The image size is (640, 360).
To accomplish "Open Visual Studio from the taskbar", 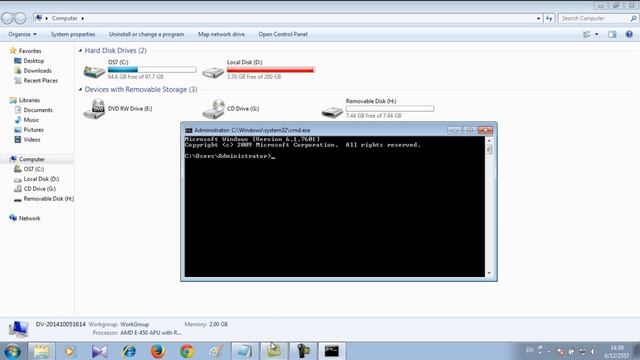I will [x=99, y=351].
